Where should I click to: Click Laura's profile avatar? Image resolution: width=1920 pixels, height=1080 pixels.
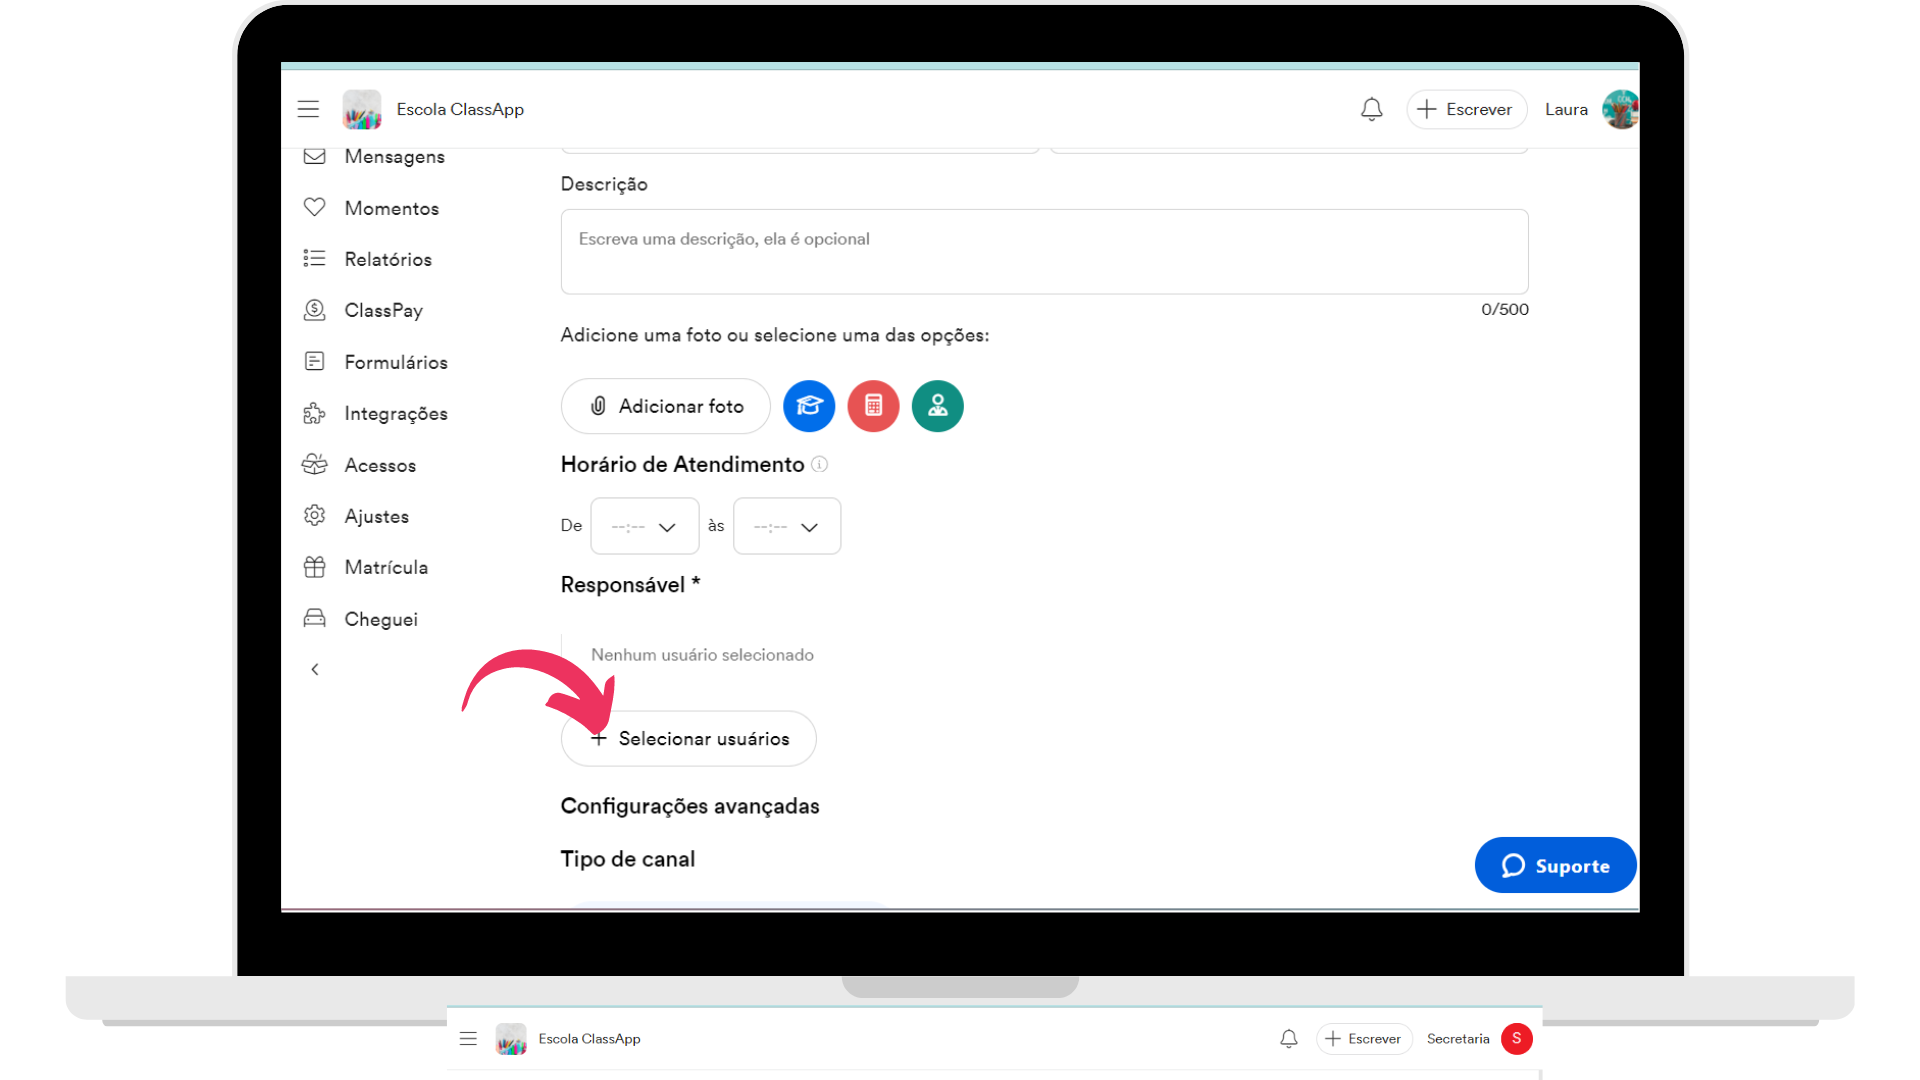1620,109
